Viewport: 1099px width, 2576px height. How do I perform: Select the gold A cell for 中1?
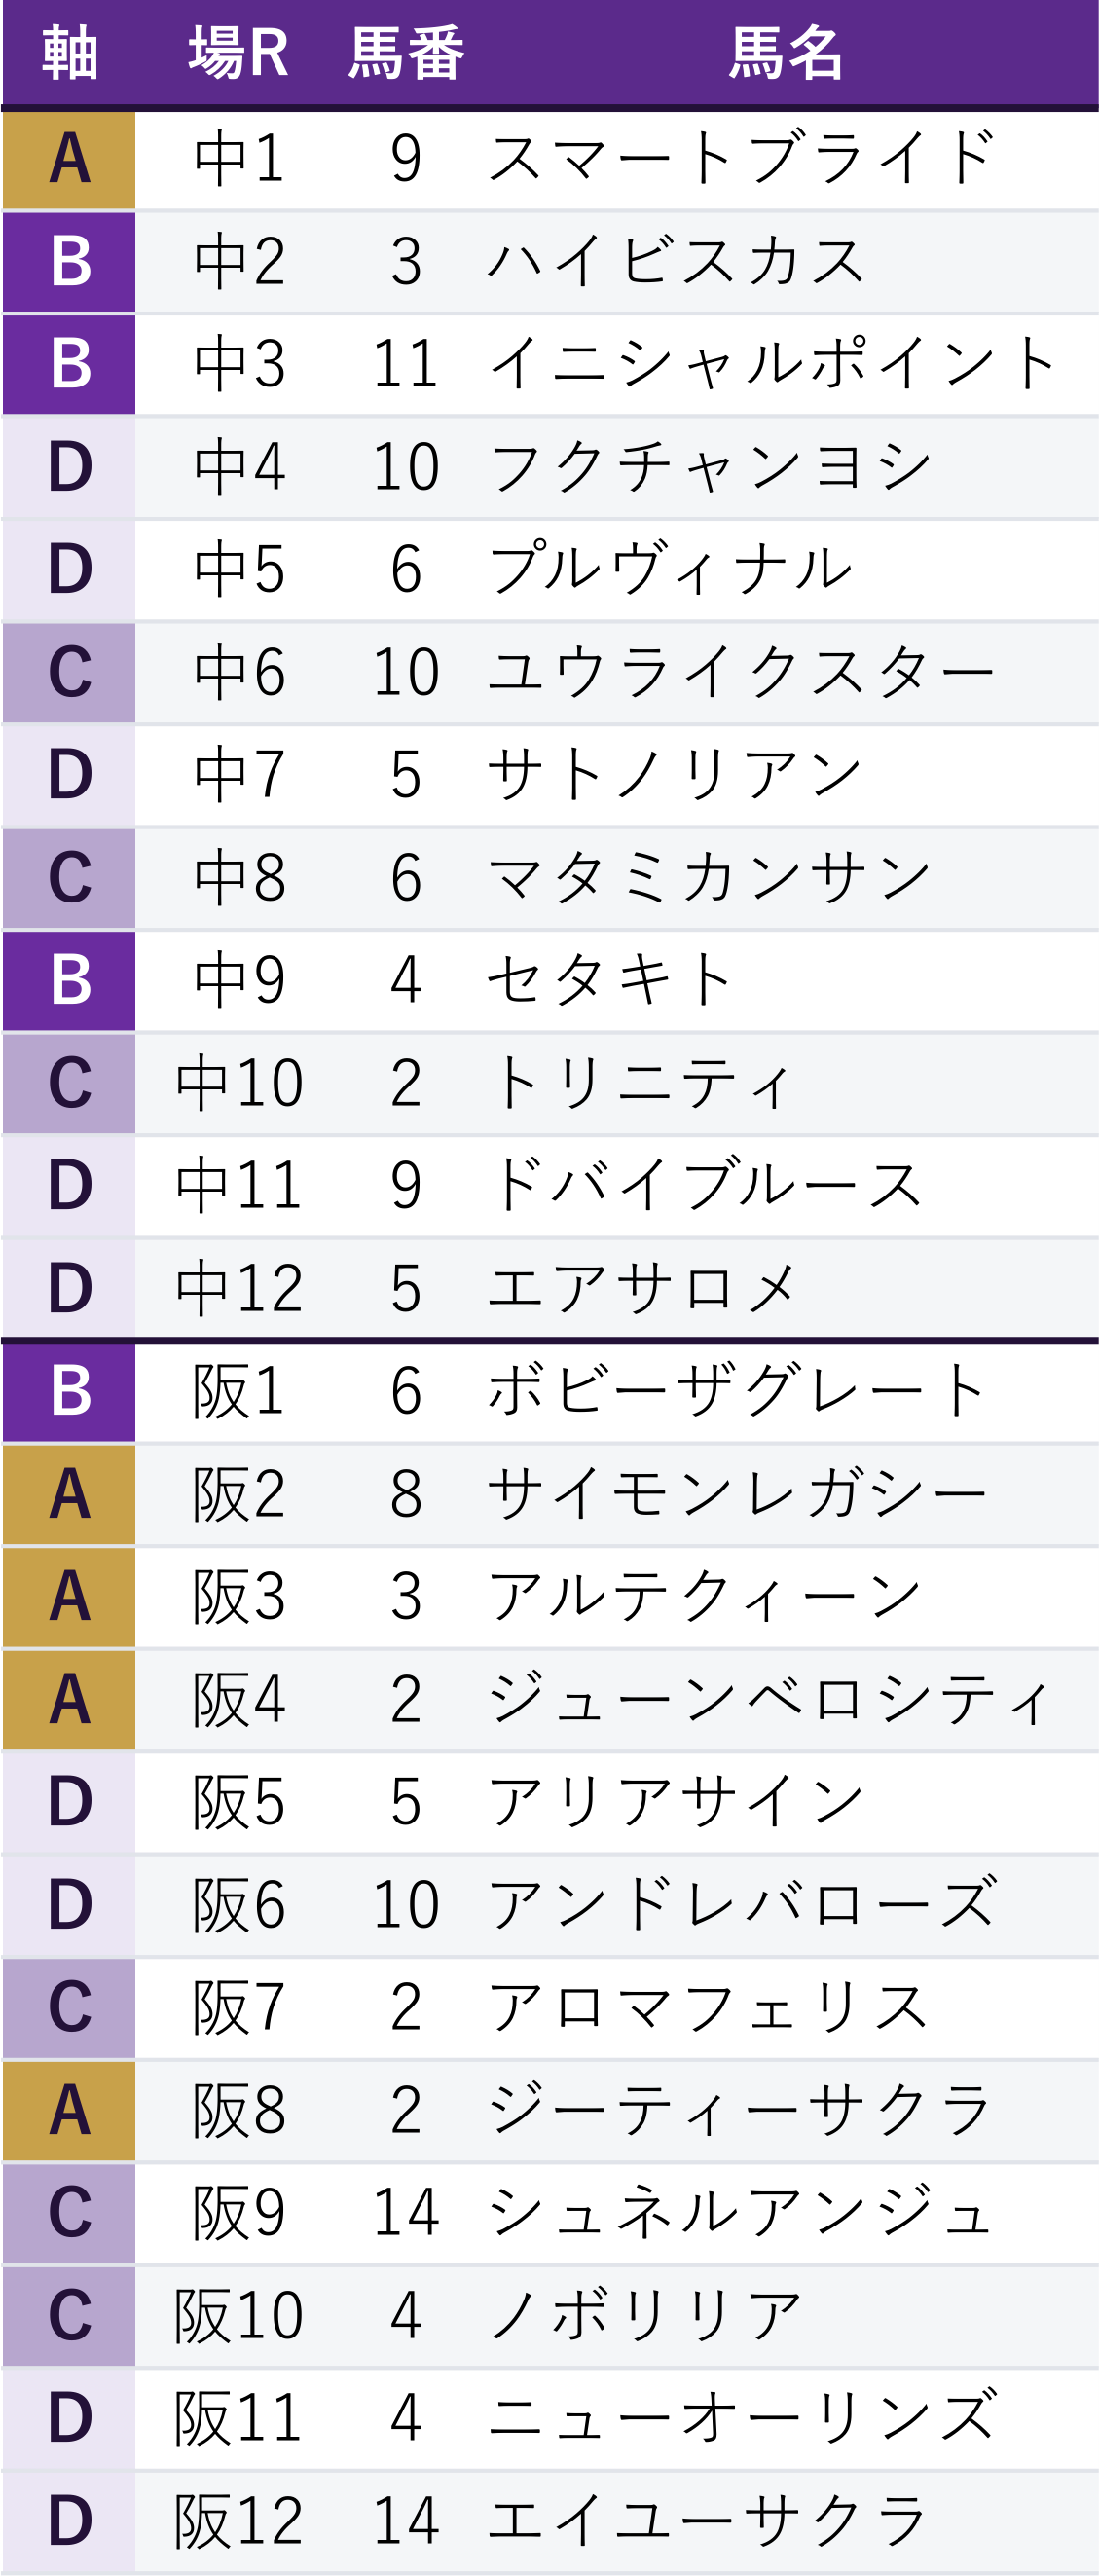pos(69,159)
